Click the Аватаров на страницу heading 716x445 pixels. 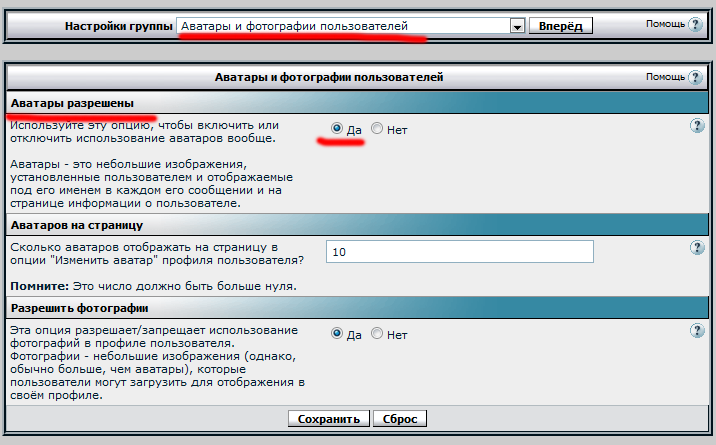tap(77, 225)
